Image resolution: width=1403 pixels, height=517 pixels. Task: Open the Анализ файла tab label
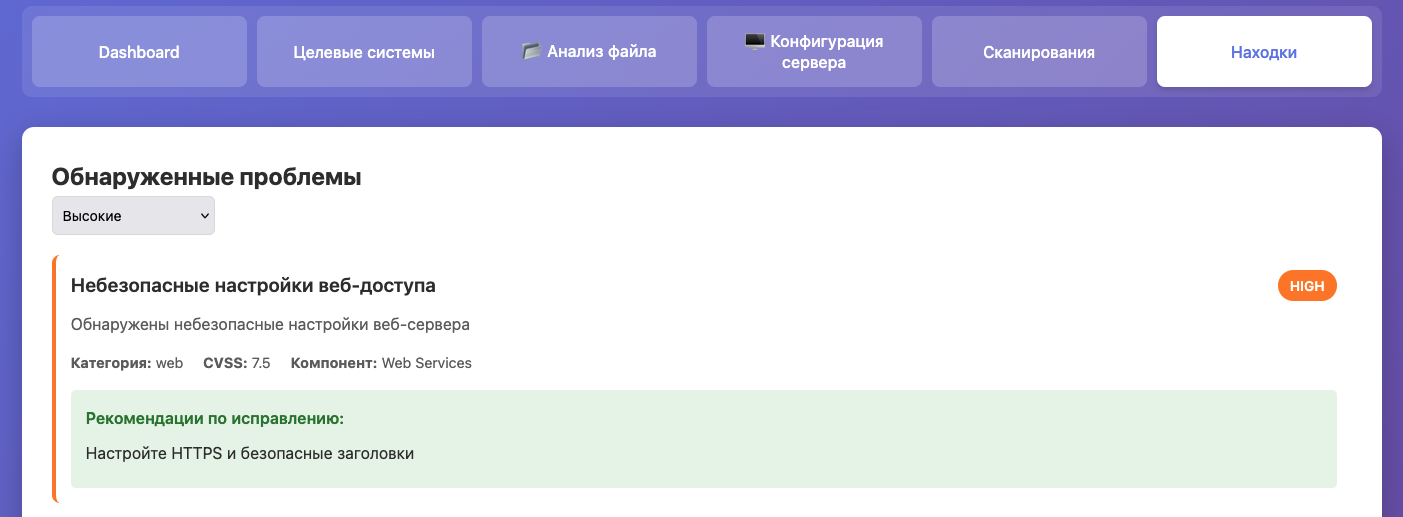[601, 51]
